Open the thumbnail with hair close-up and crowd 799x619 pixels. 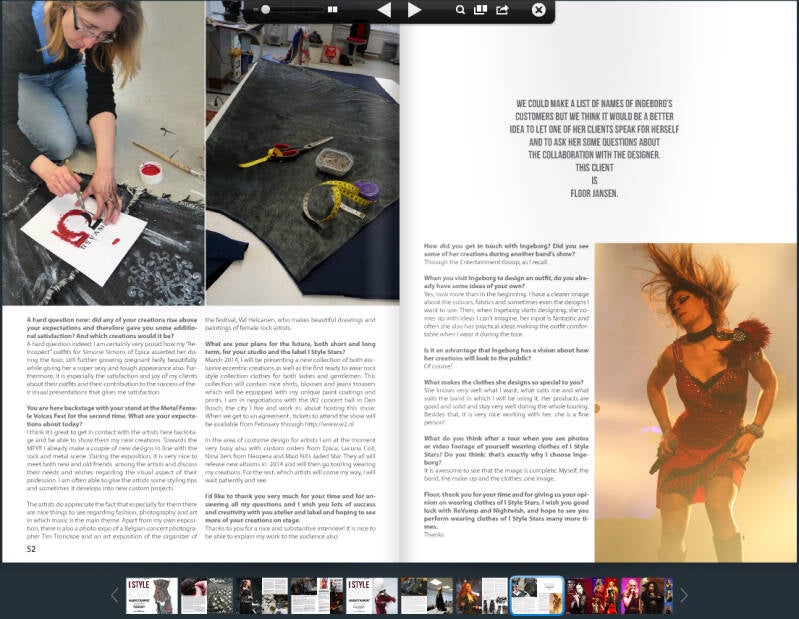click(207, 596)
